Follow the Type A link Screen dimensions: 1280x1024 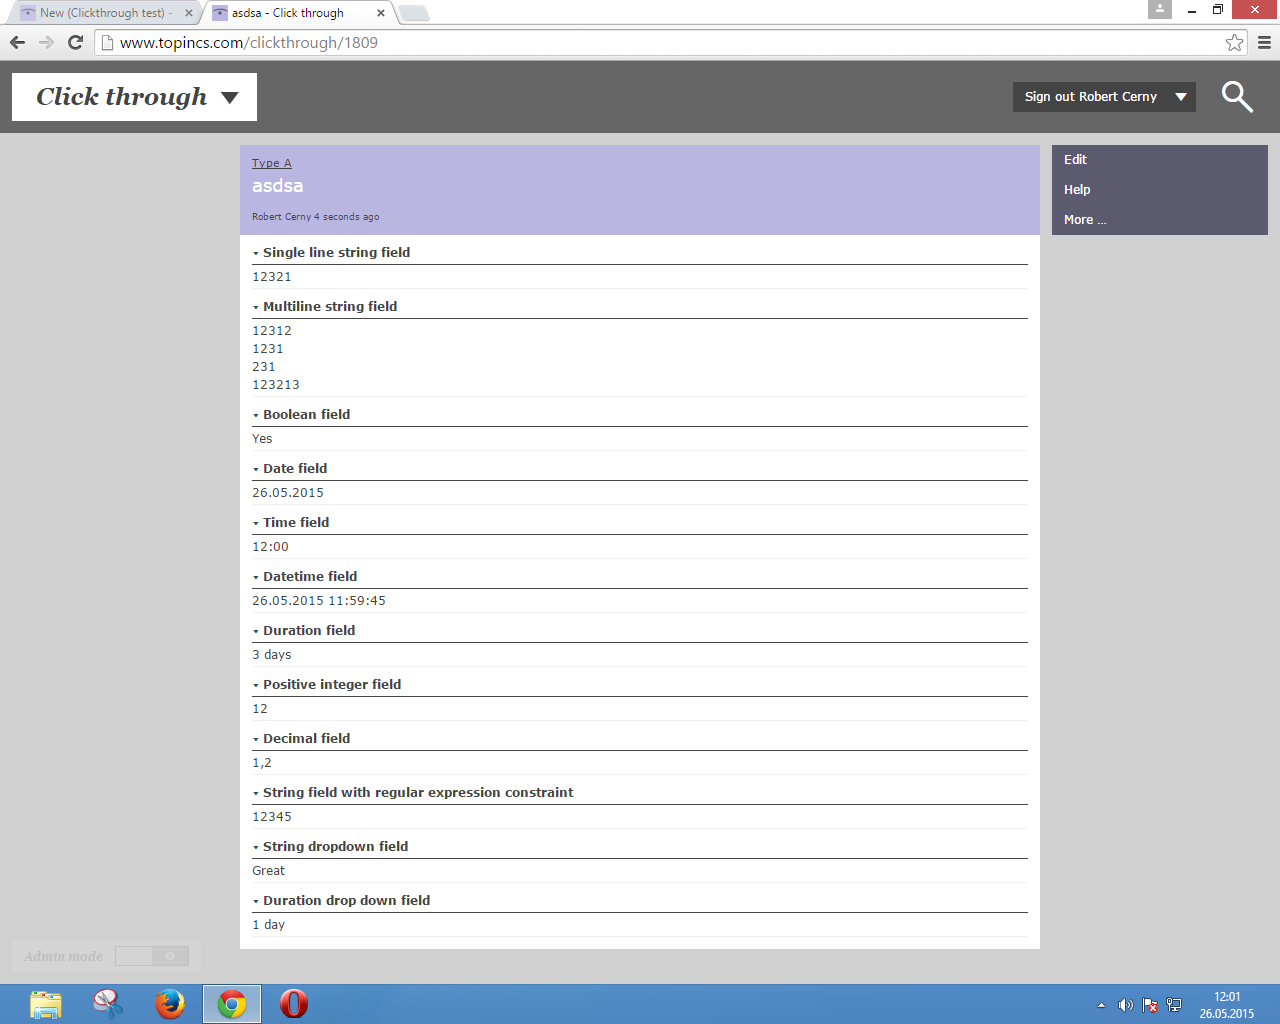tap(271, 163)
